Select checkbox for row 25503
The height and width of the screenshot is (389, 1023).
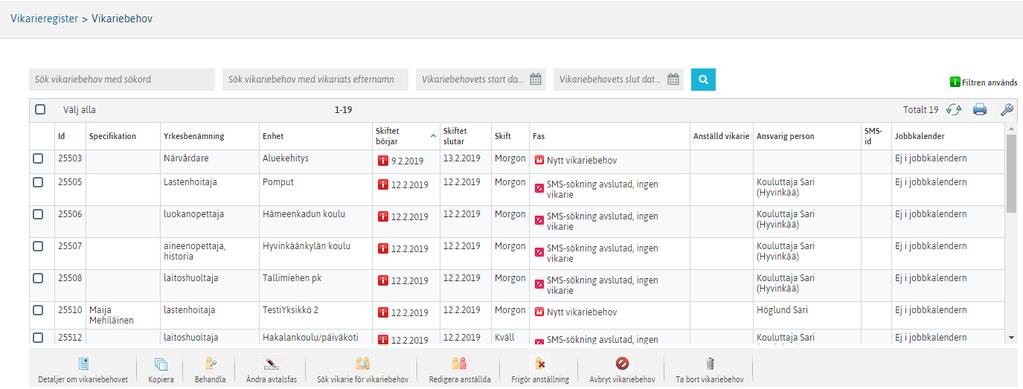point(38,159)
